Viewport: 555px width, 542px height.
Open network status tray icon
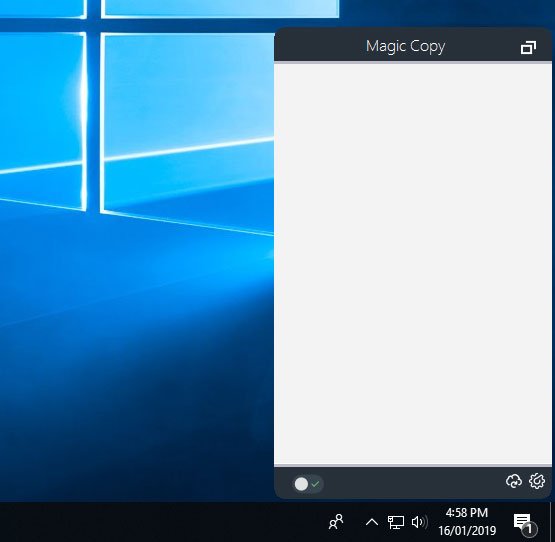click(x=396, y=522)
